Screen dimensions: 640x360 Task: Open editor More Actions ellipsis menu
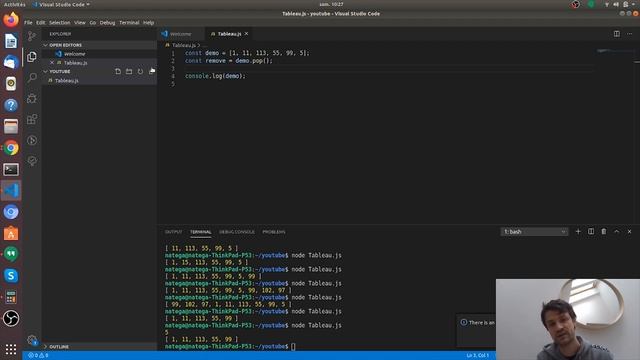click(x=629, y=34)
